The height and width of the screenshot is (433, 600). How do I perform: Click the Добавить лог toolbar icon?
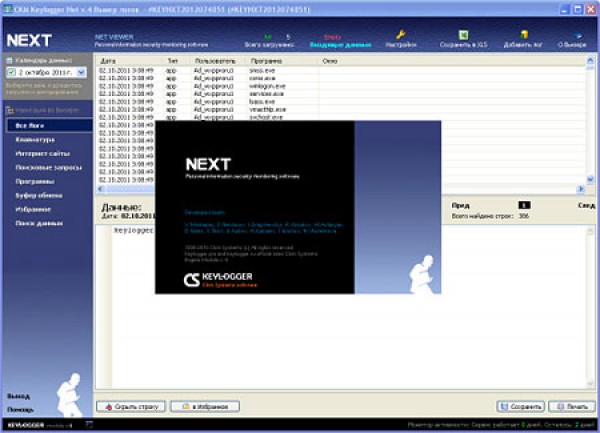point(524,35)
